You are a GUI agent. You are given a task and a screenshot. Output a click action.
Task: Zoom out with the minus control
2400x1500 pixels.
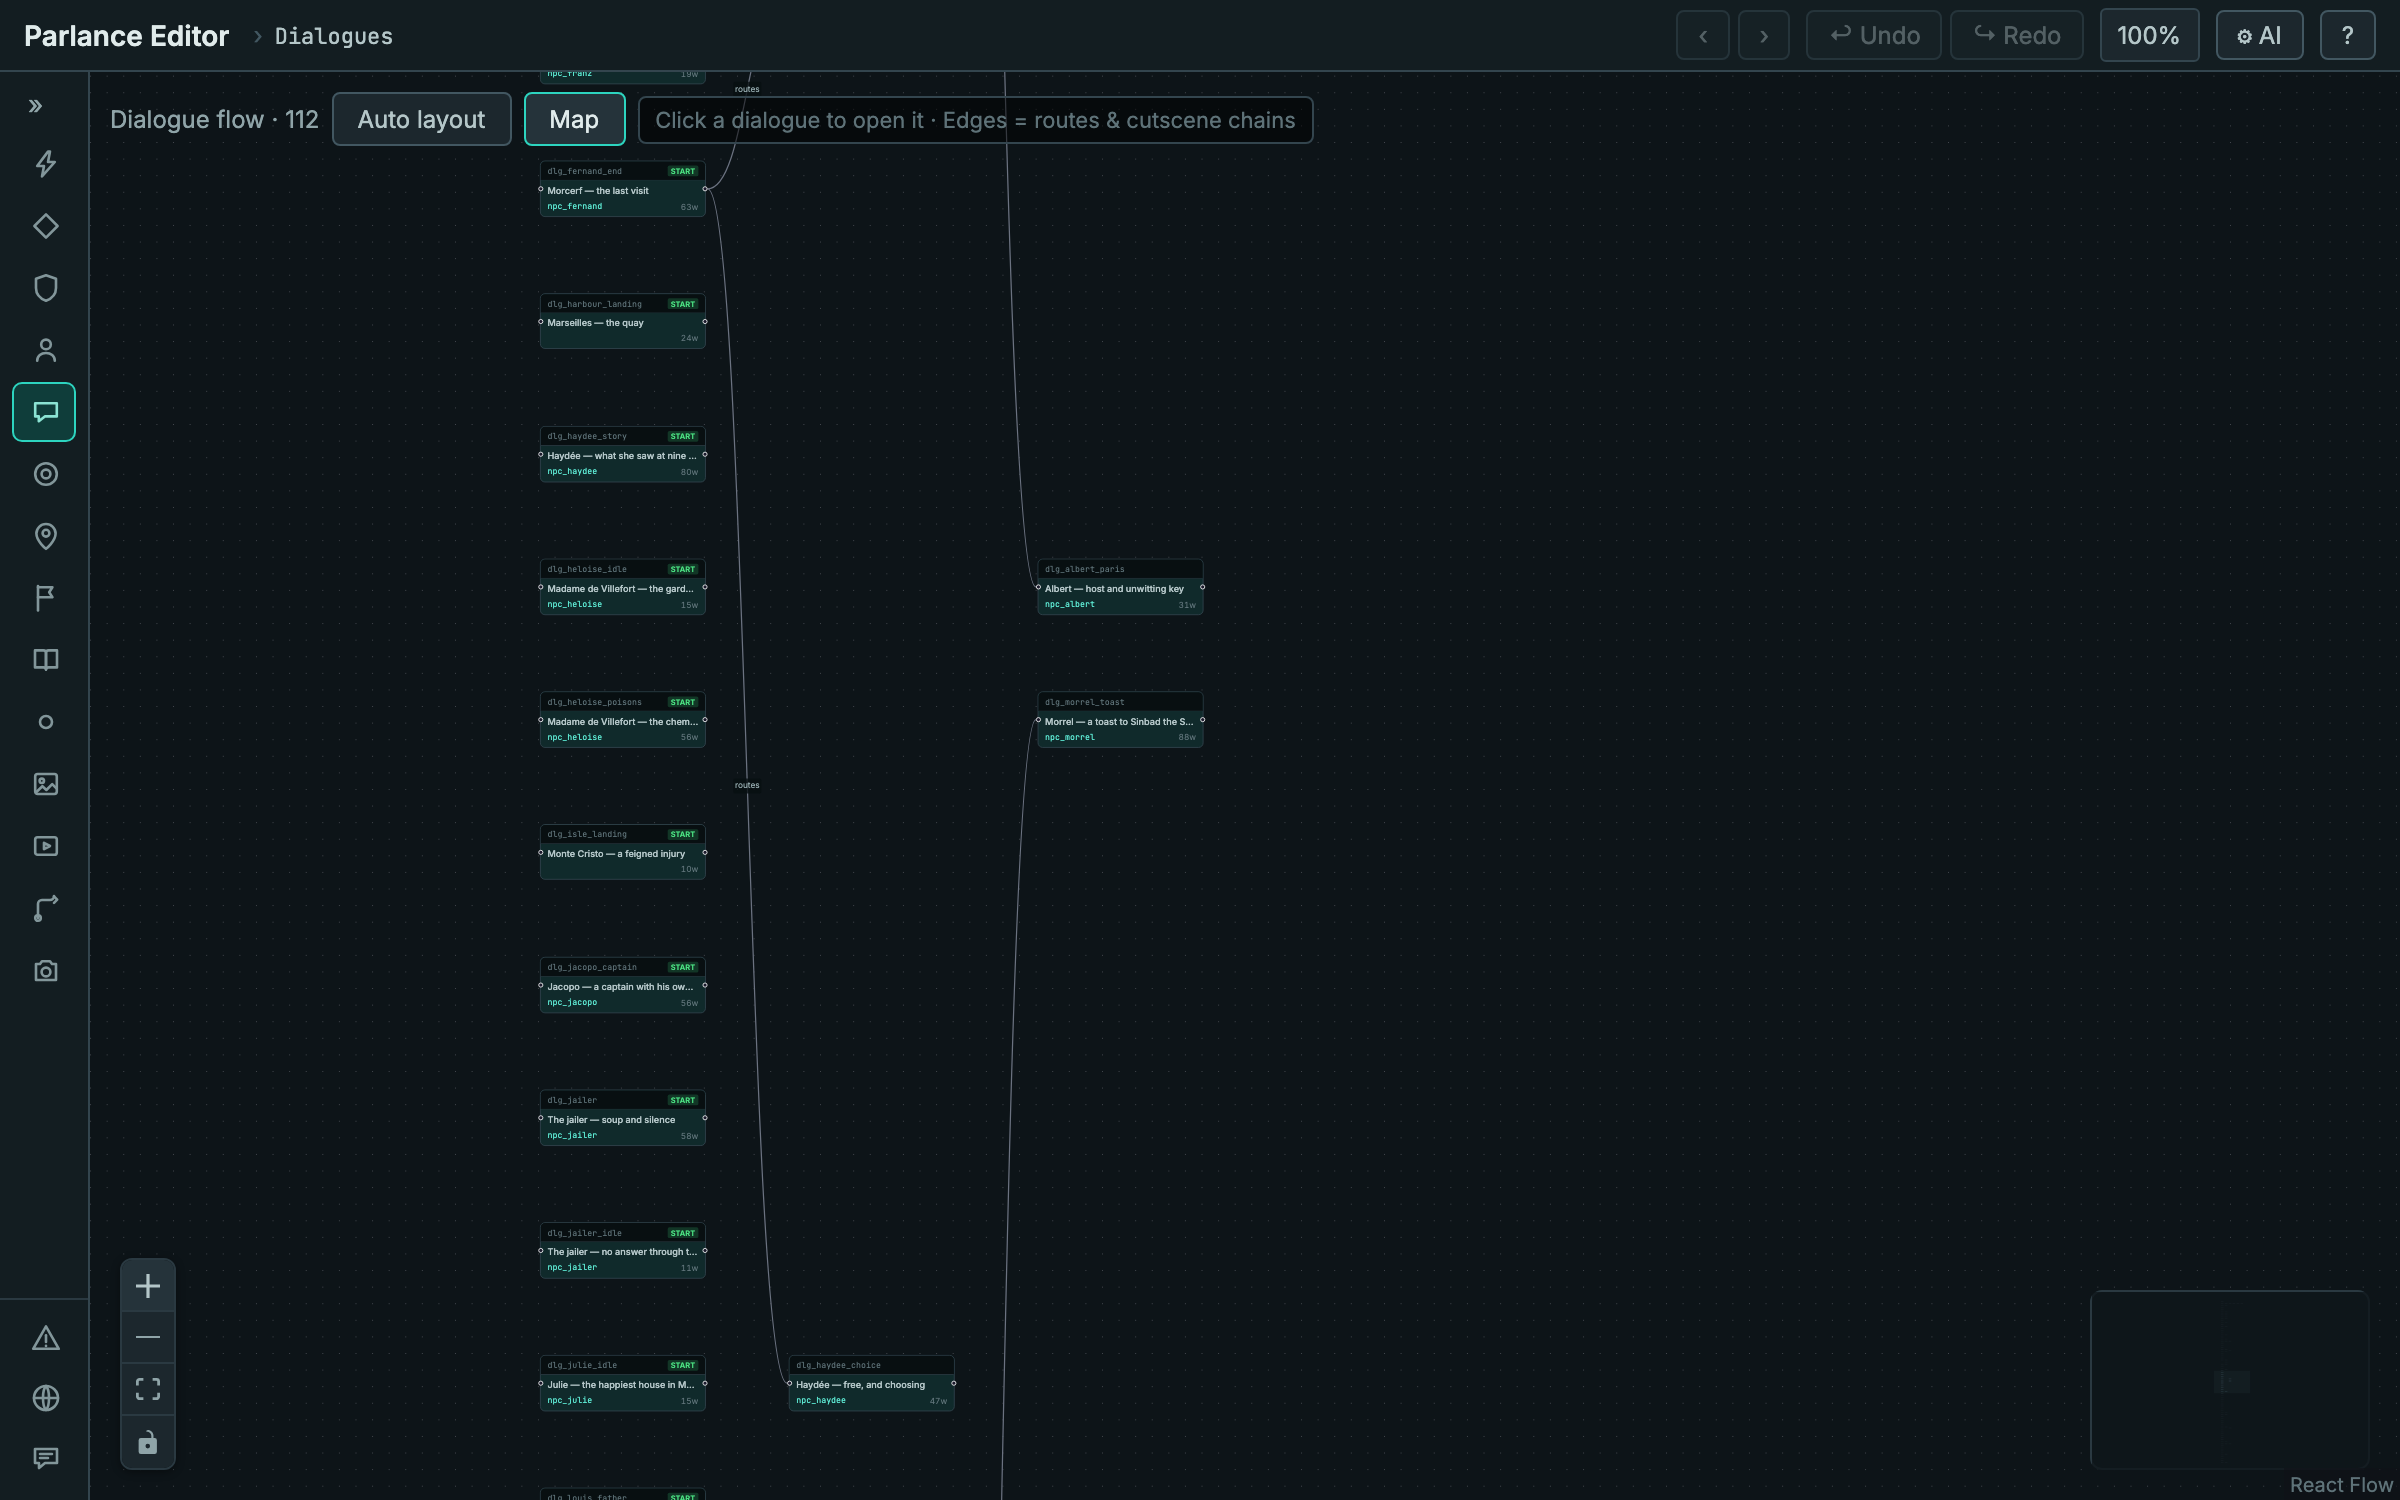(148, 1337)
